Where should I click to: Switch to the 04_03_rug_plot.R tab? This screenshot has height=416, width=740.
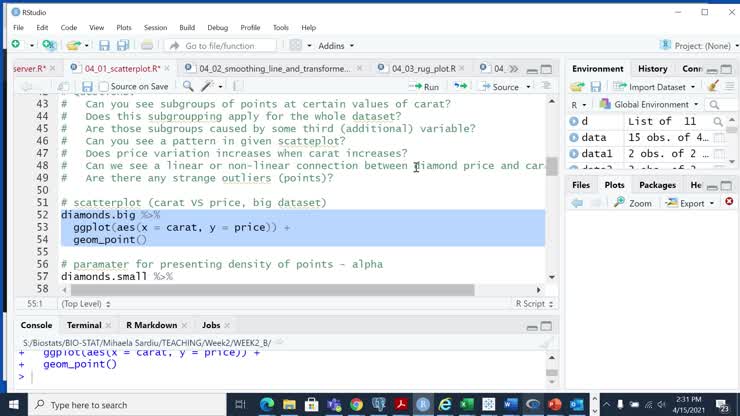click(x=423, y=69)
